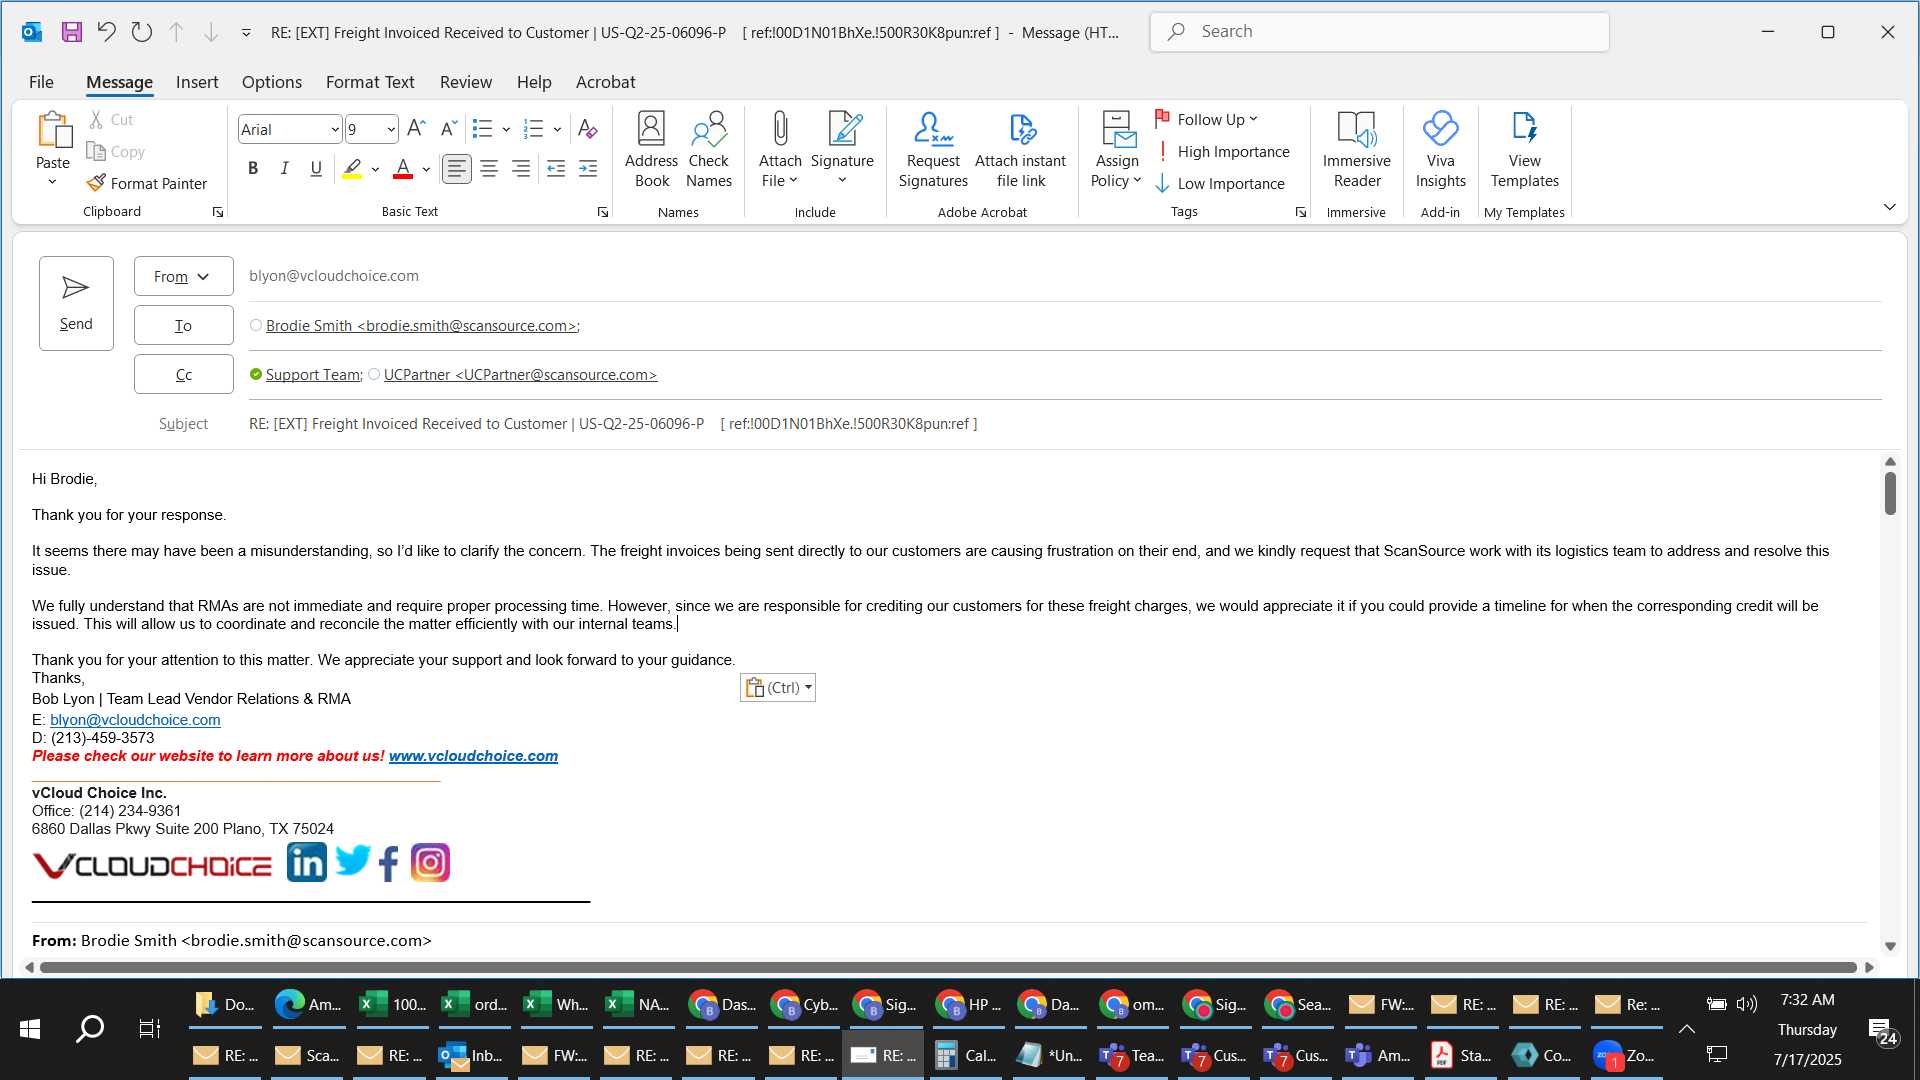Switch to Review tab
The image size is (1920, 1080).
(x=466, y=82)
